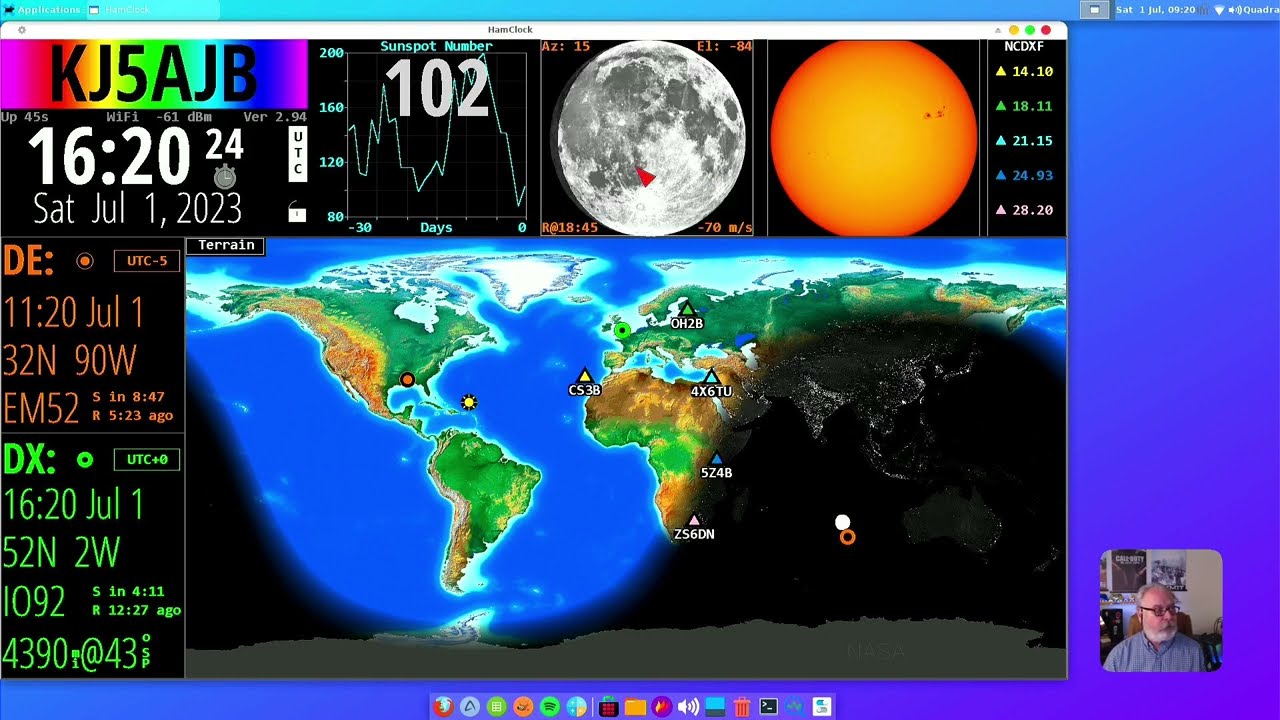Click the DE coordinates 32N 90W
Image resolution: width=1280 pixels, height=720 pixels.
pyautogui.click(x=70, y=360)
